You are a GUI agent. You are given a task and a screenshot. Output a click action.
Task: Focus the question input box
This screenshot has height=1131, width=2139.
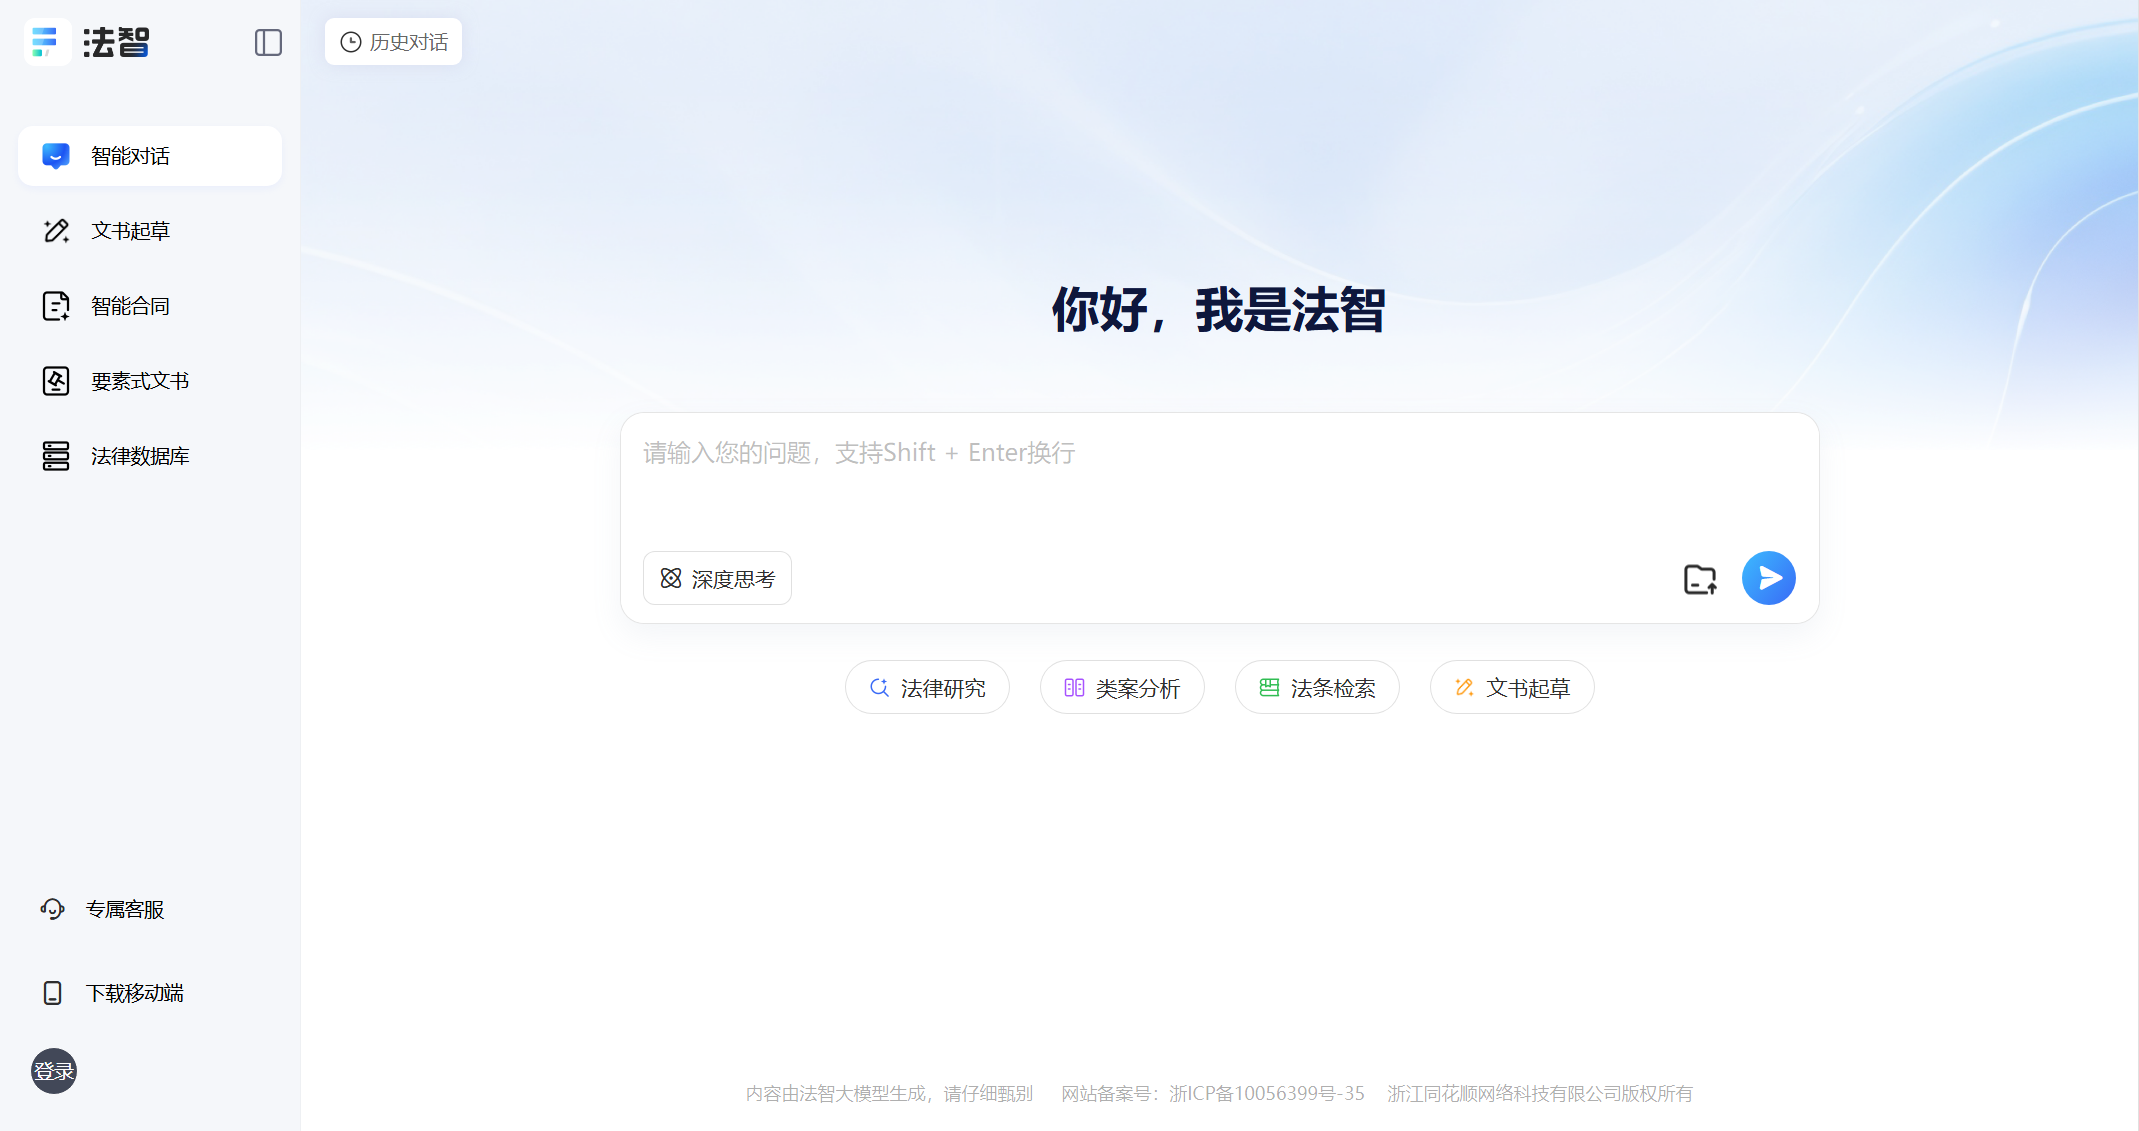click(1219, 480)
